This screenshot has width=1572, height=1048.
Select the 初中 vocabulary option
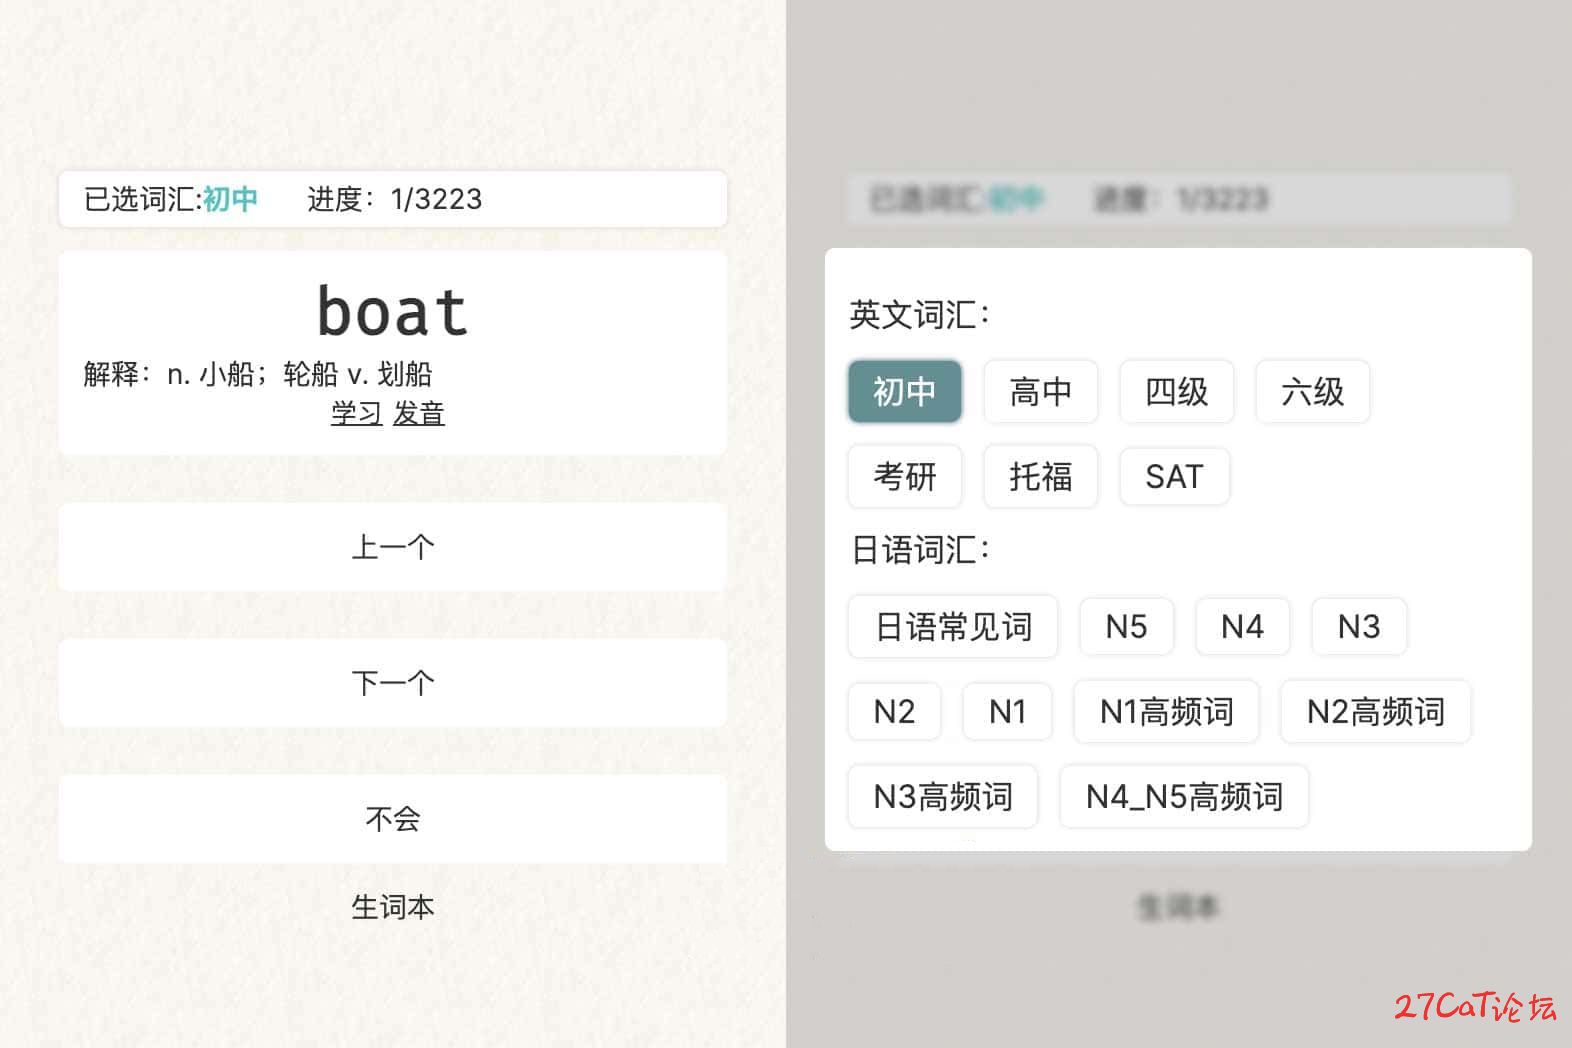pos(905,391)
